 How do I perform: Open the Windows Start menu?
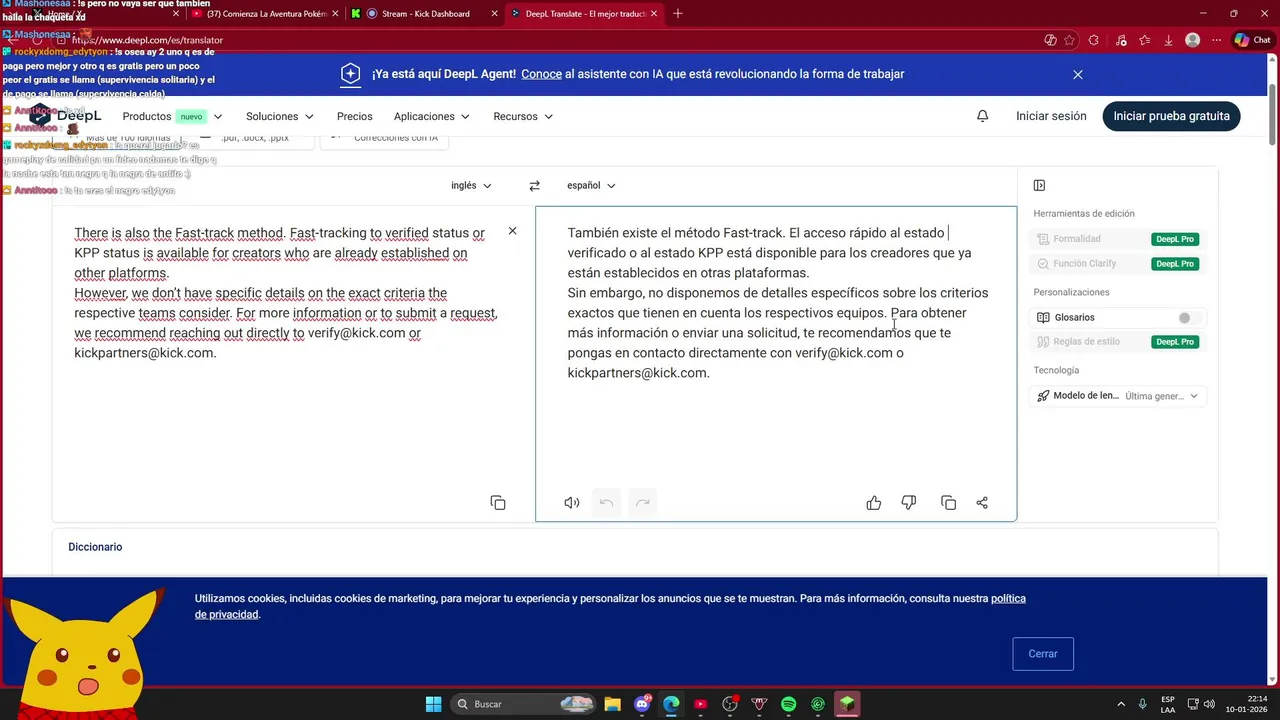[433, 704]
